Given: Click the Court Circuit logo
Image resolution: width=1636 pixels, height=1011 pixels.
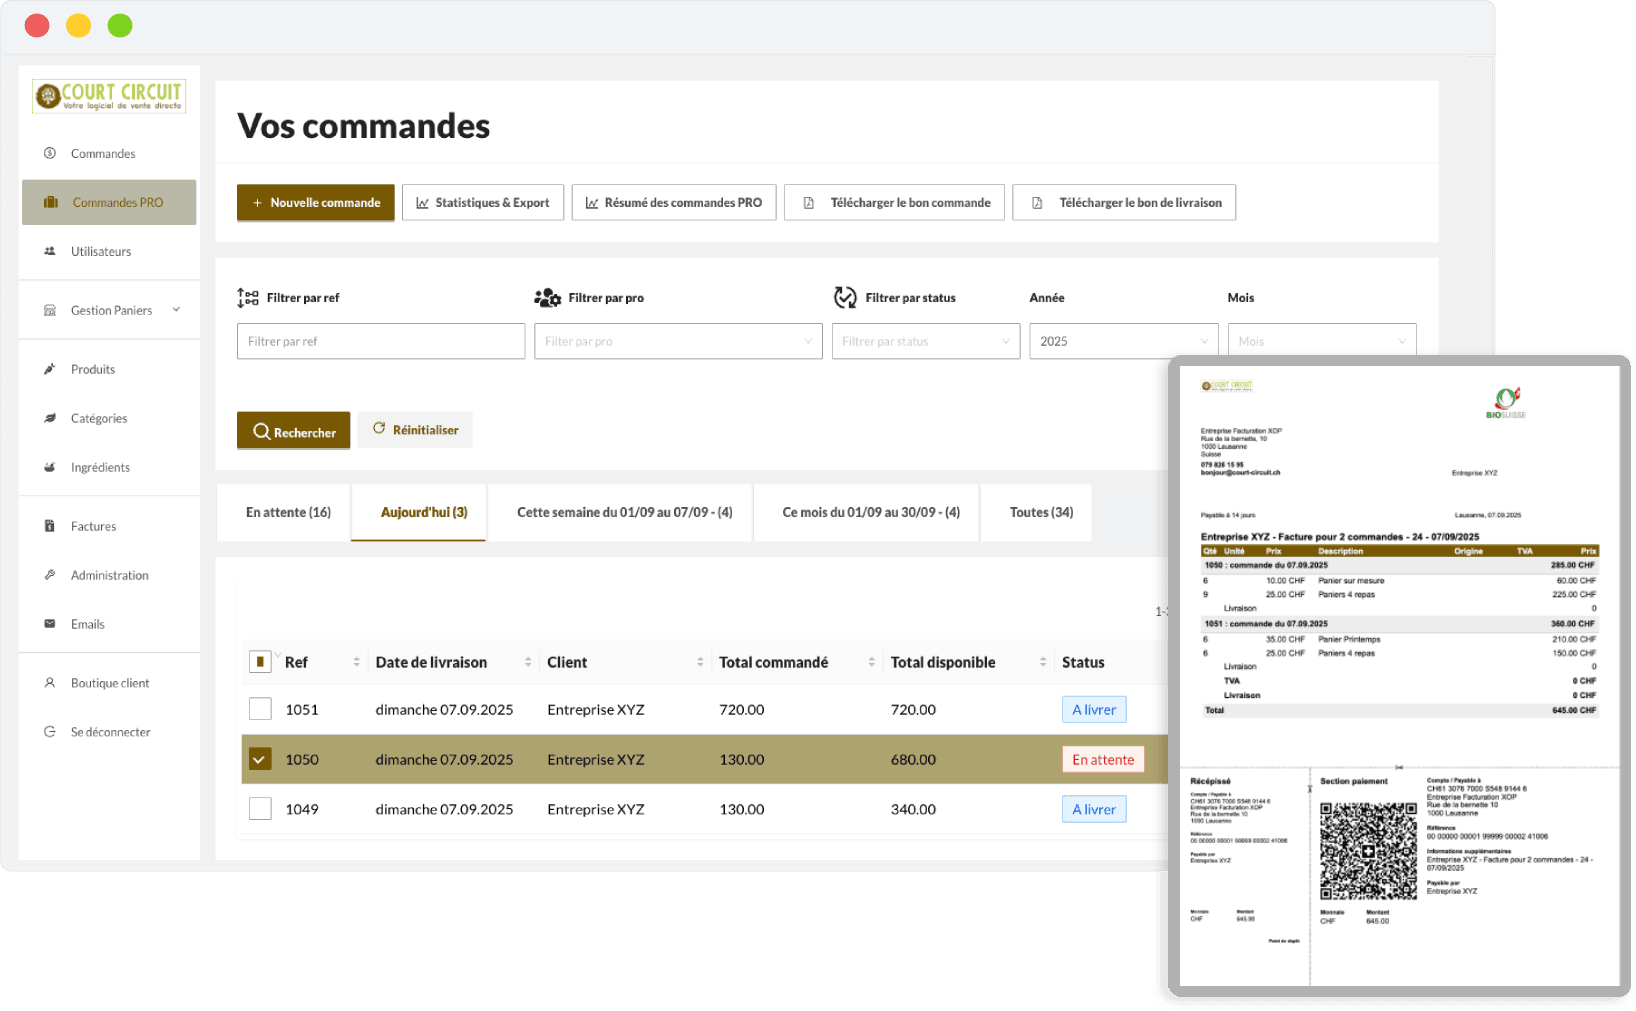Looking at the screenshot, I should point(109,96).
